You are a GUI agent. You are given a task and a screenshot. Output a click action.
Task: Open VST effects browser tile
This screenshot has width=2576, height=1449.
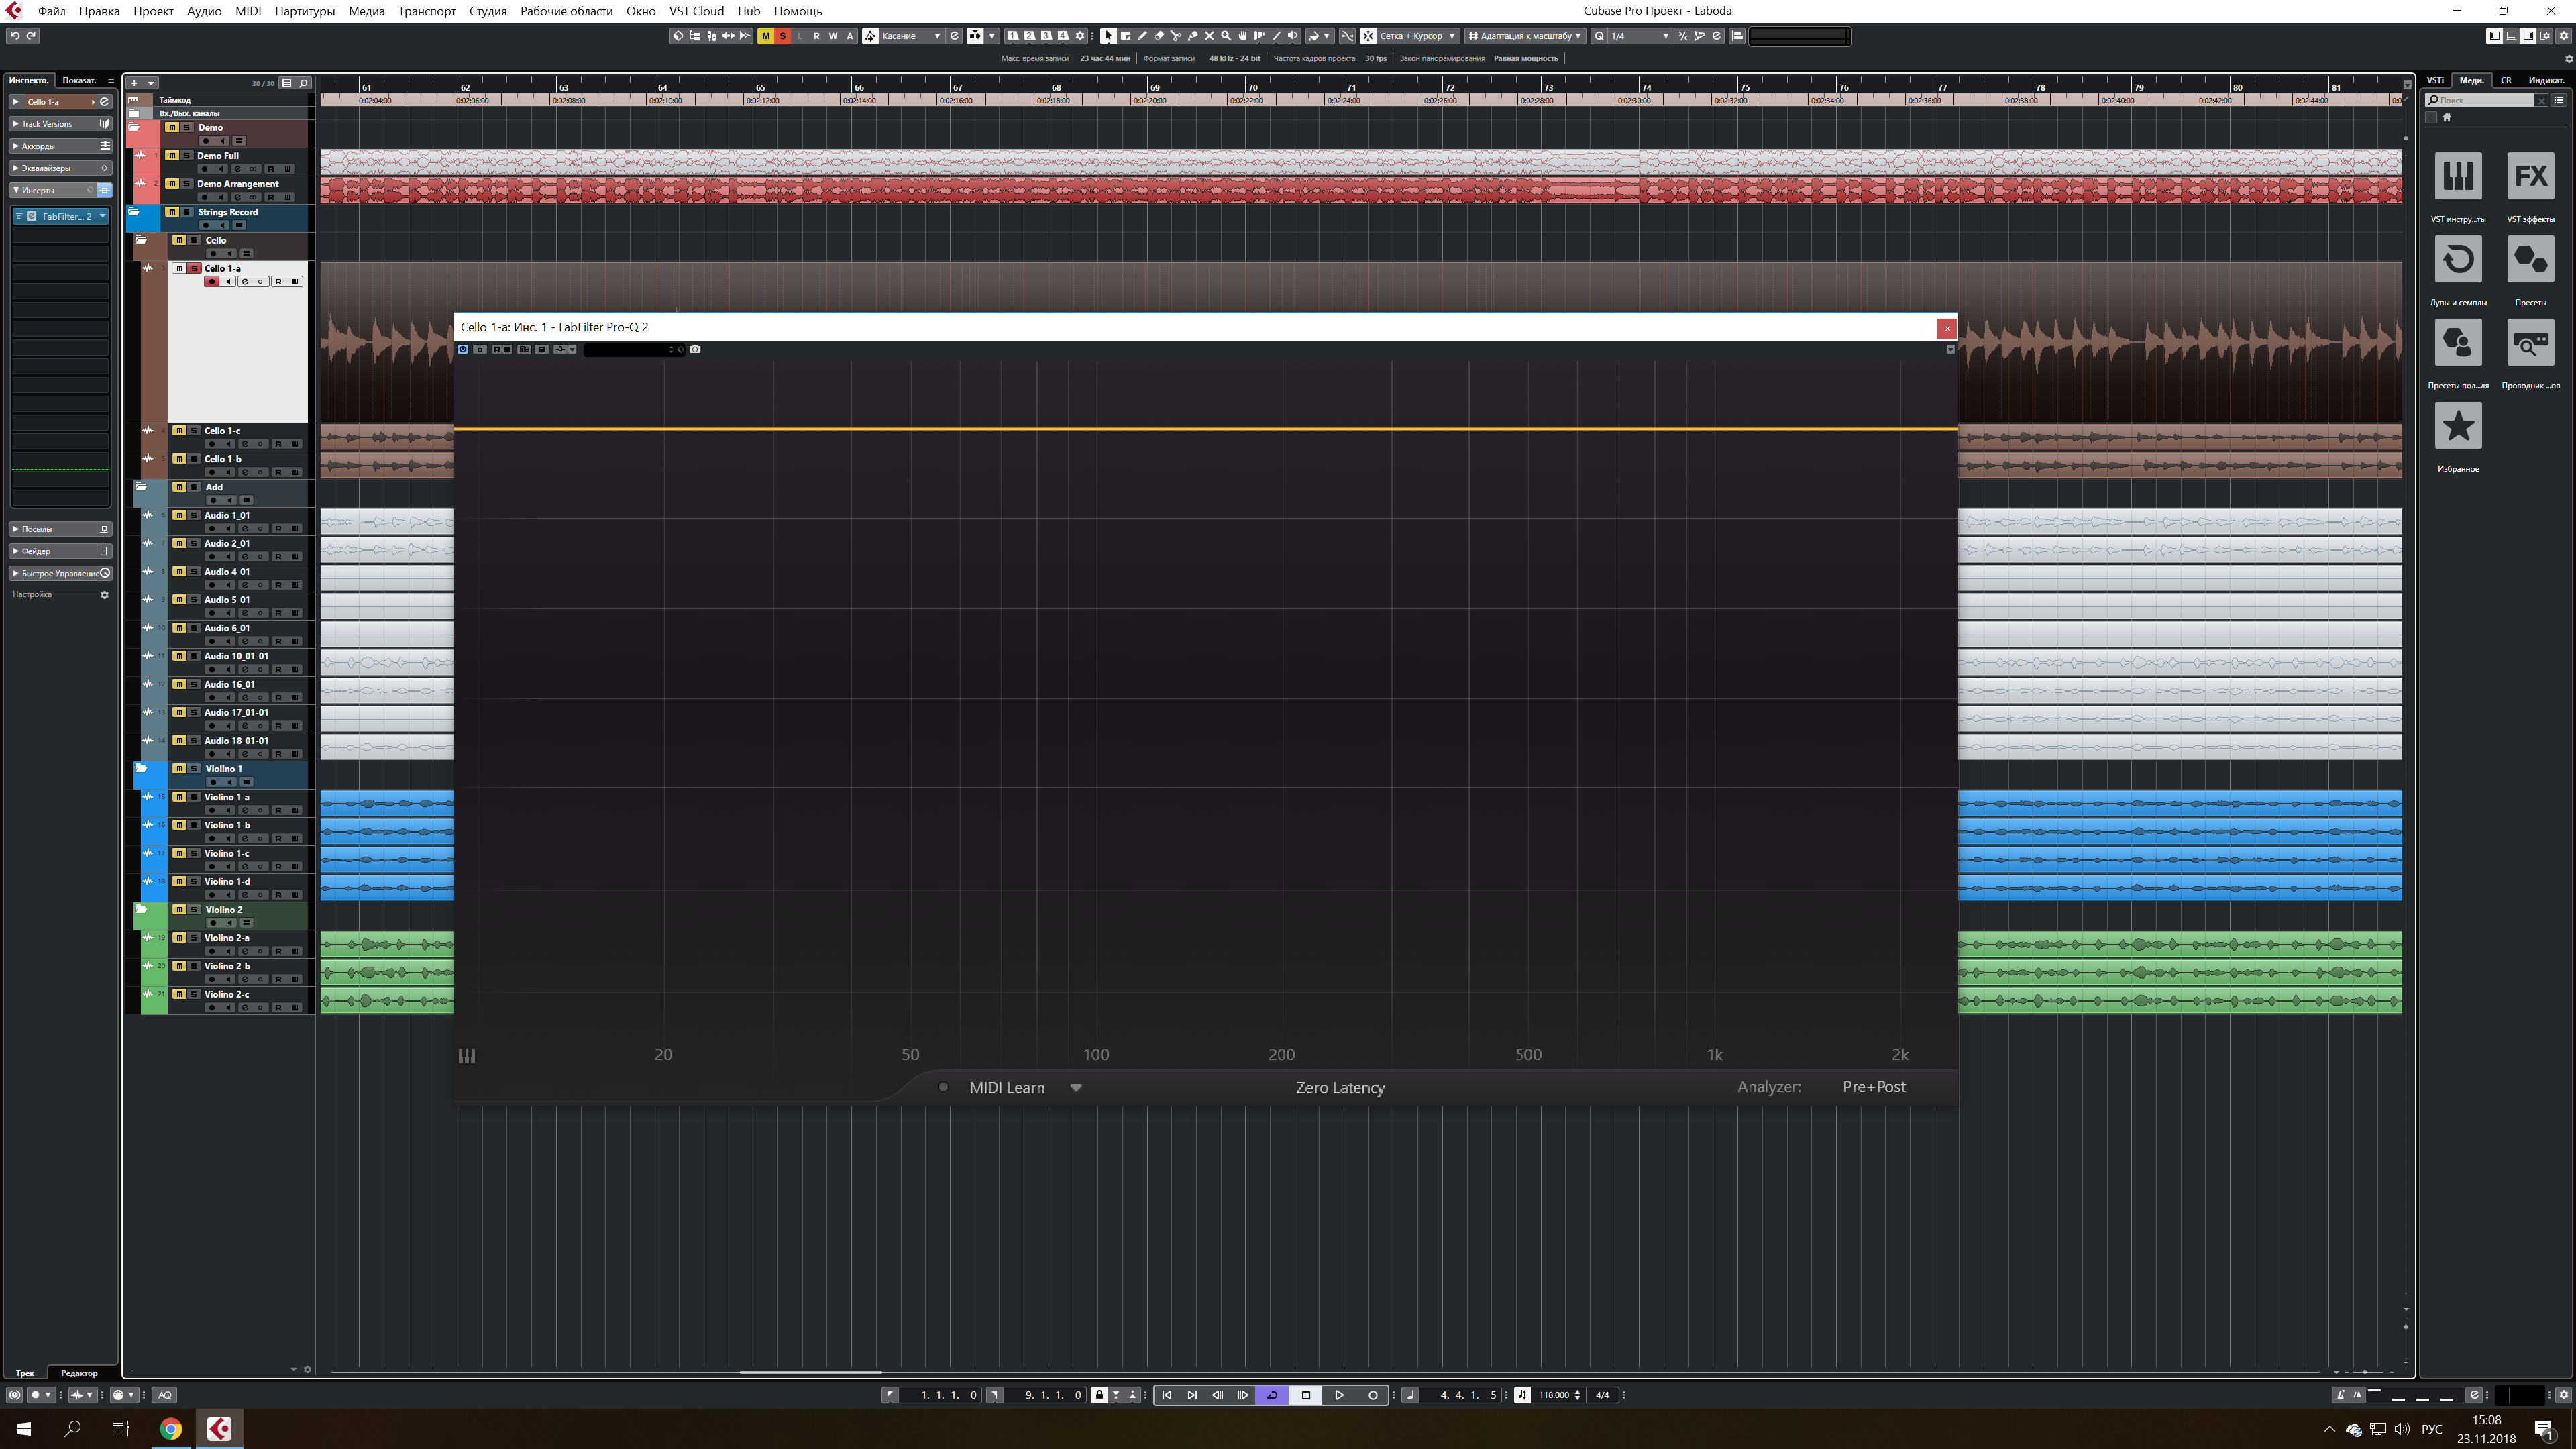(x=2530, y=177)
